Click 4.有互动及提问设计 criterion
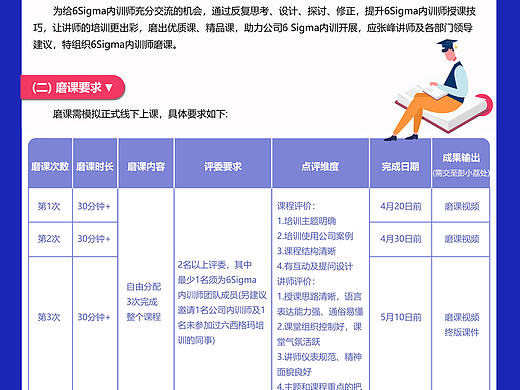520x390 pixels. click(315, 266)
